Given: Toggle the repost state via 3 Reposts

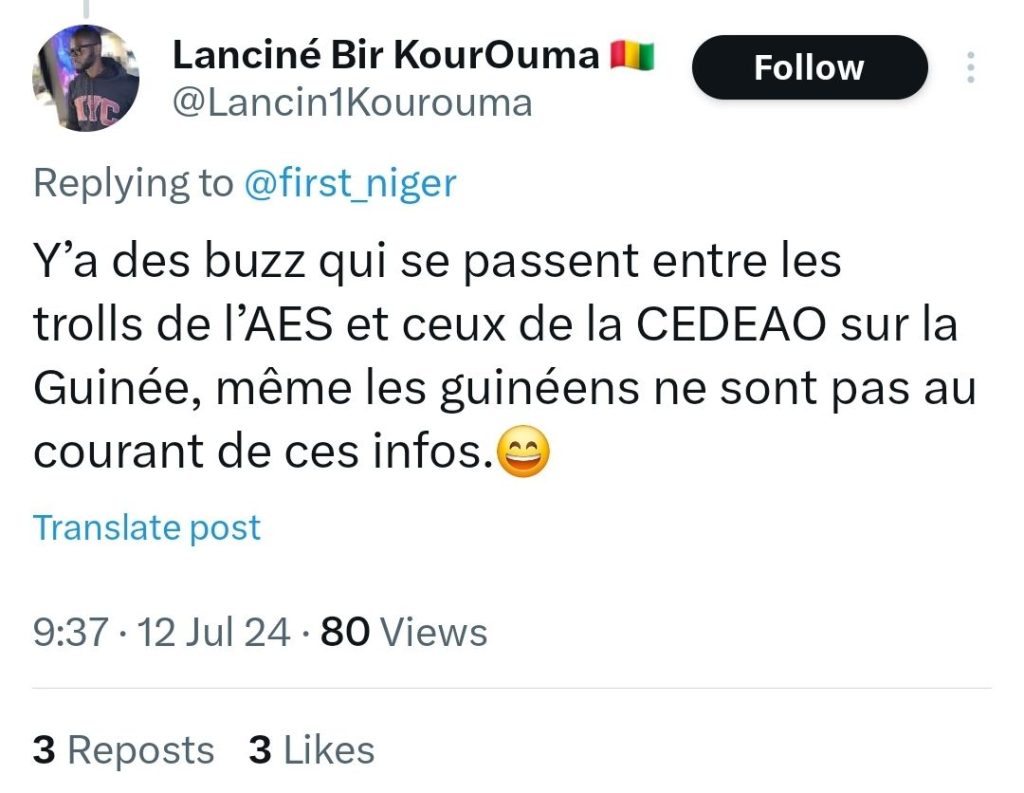Looking at the screenshot, I should click(122, 750).
